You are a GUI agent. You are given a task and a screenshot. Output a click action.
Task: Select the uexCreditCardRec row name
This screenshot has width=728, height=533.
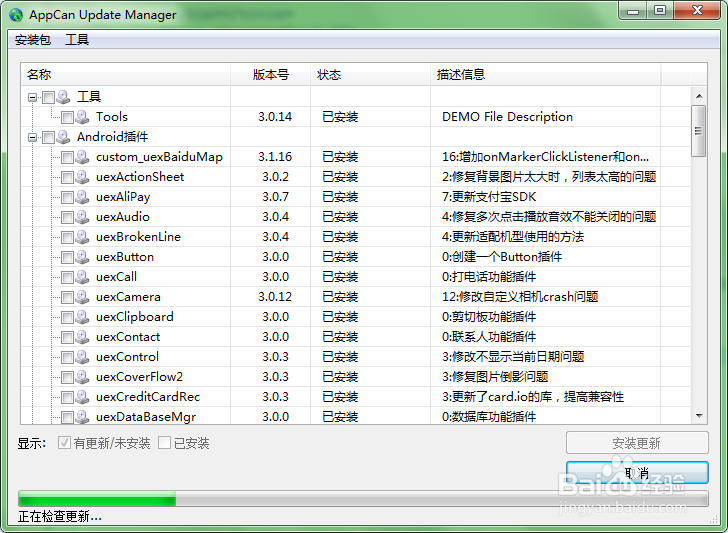[148, 396]
